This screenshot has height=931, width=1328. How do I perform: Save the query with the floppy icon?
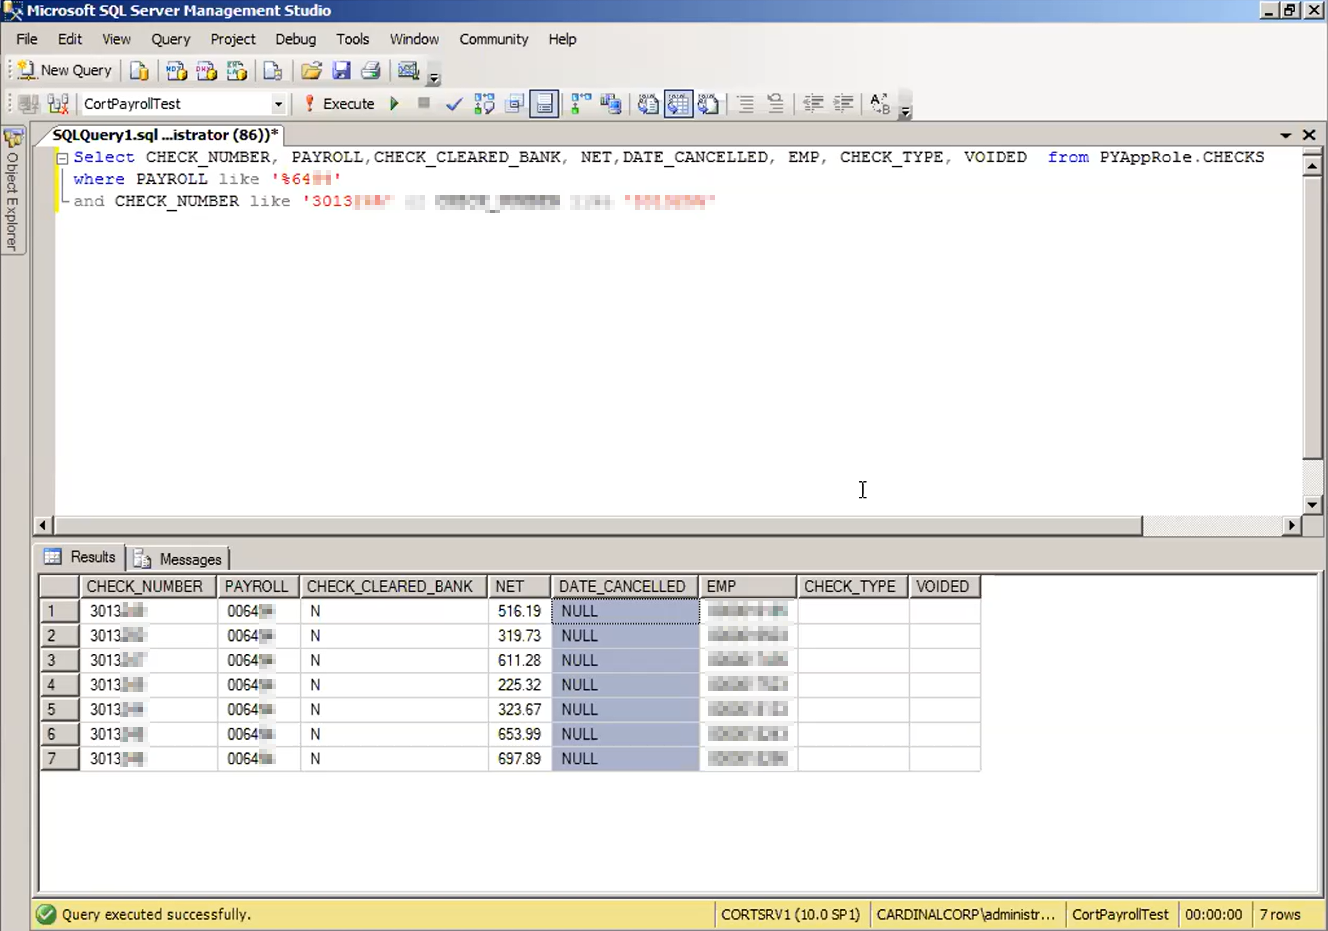click(x=341, y=71)
